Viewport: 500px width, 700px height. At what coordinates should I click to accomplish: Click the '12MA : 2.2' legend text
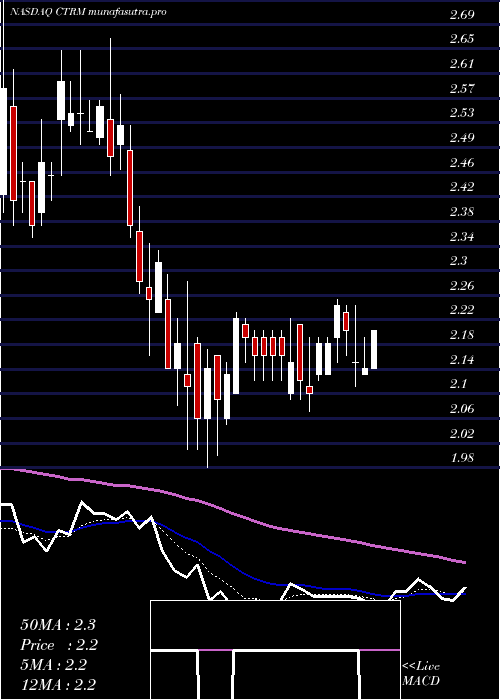pos(58,685)
